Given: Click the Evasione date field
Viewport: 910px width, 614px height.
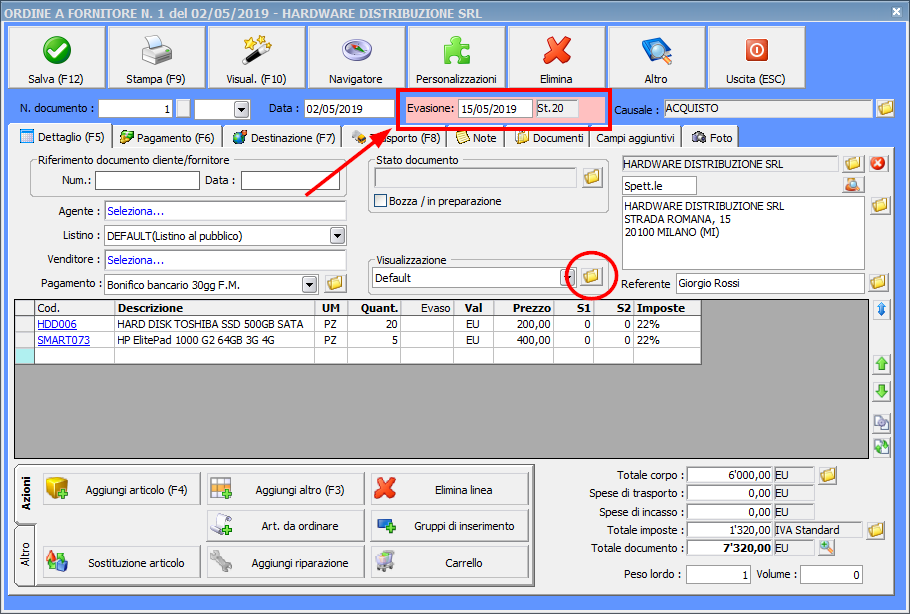Looking at the screenshot, I should (494, 108).
